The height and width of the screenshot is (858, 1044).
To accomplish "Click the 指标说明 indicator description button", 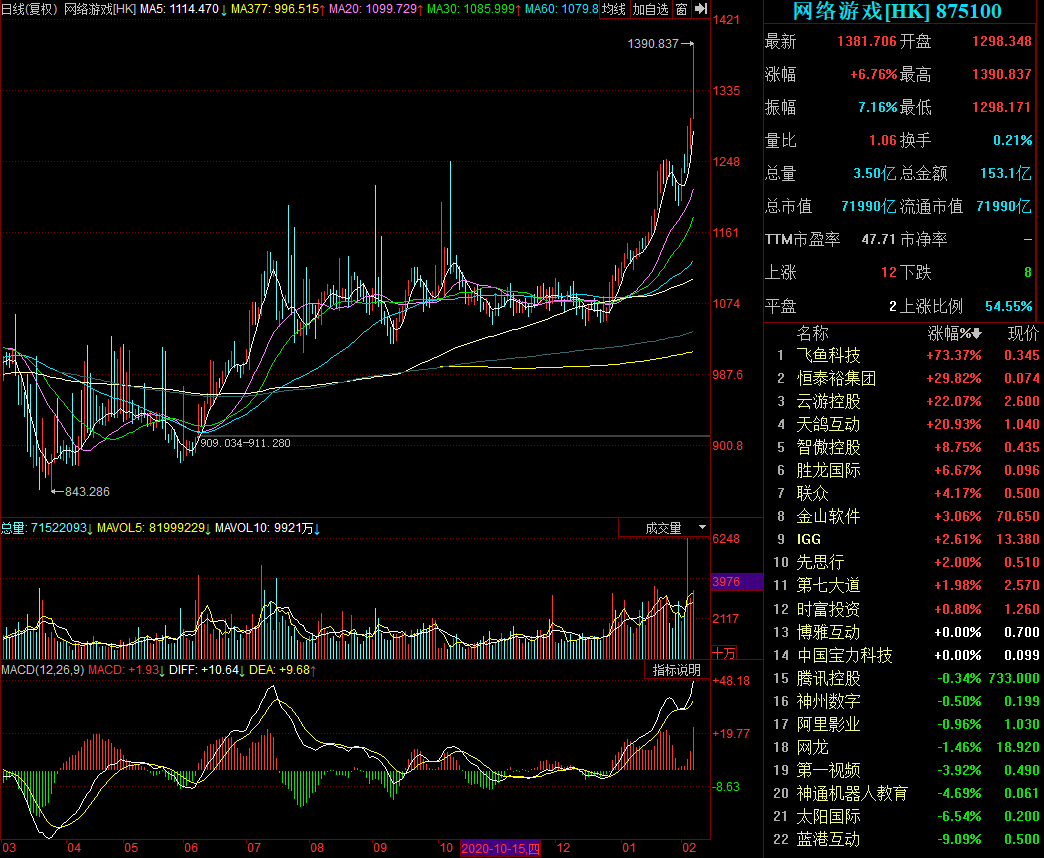I will [676, 670].
